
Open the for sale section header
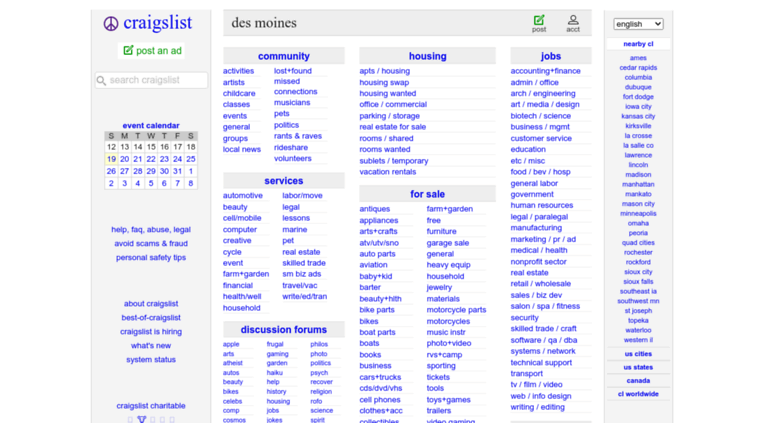427,194
